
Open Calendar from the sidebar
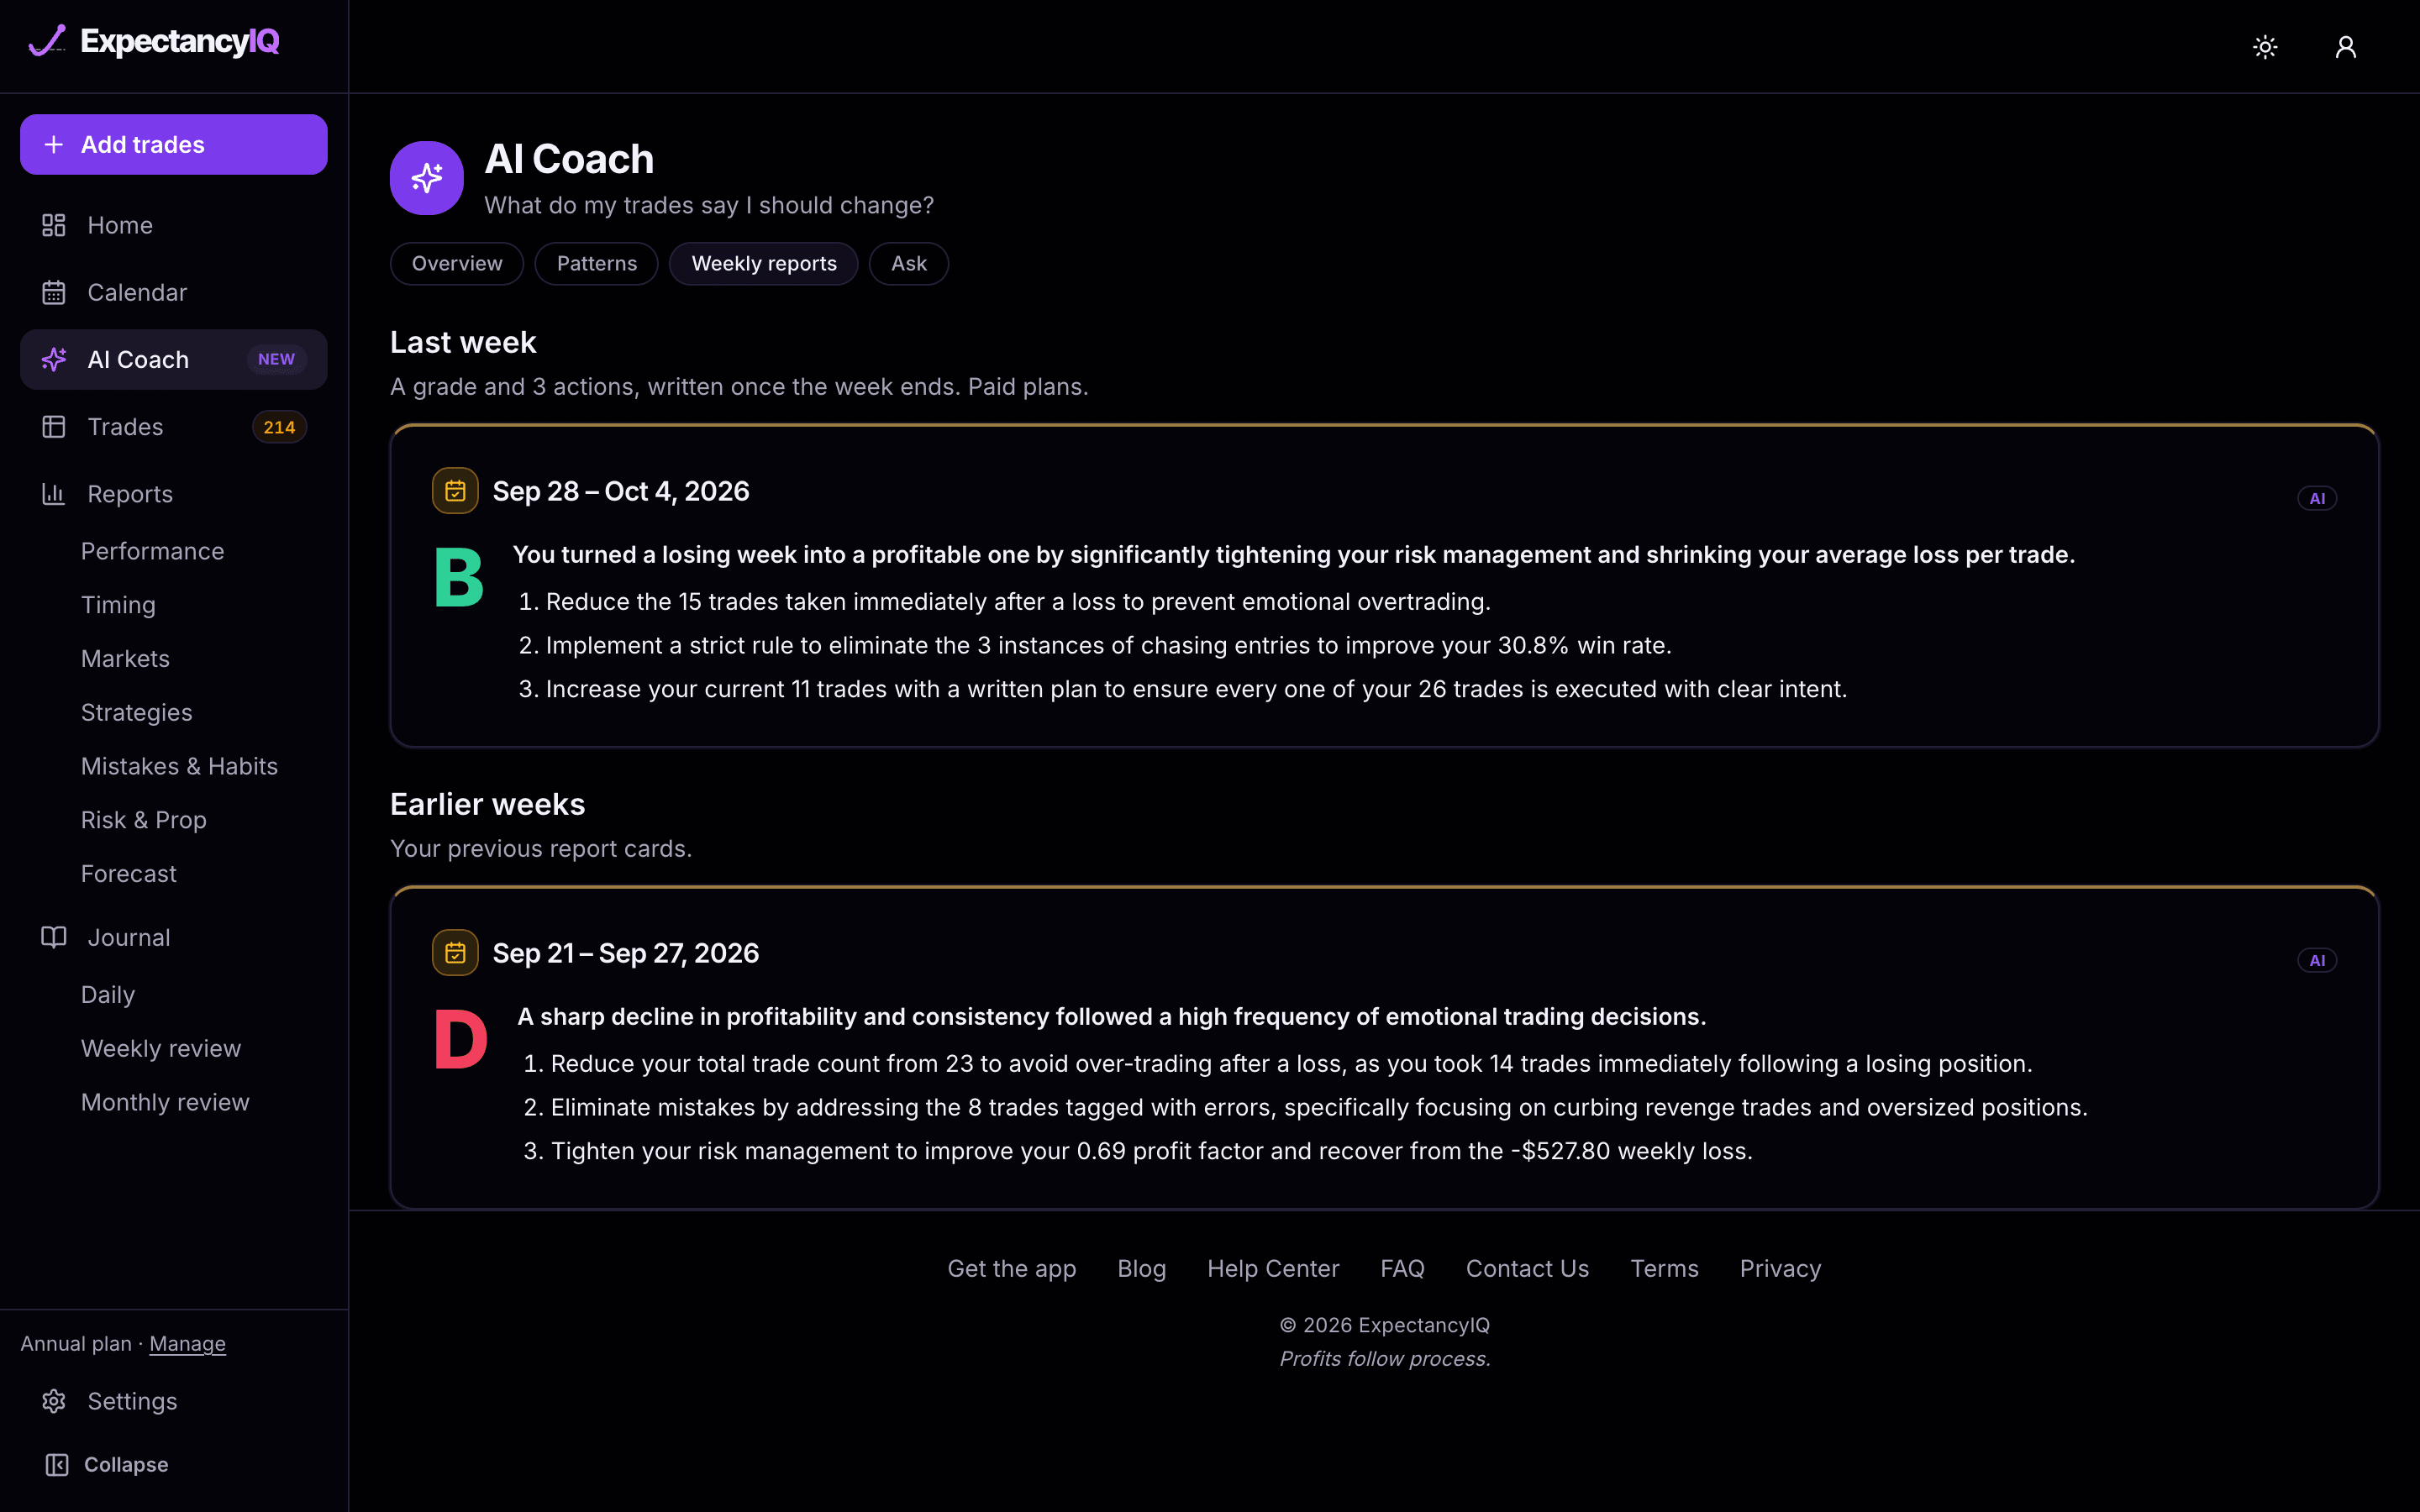(174, 292)
